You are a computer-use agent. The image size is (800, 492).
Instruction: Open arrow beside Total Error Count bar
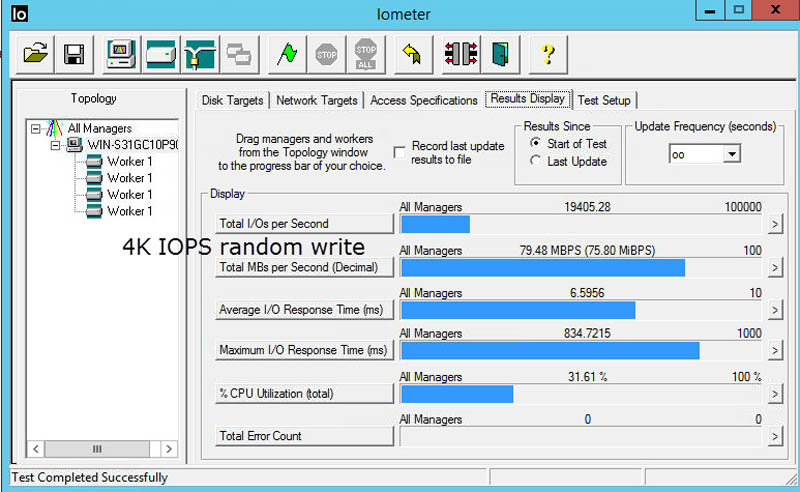tap(775, 436)
